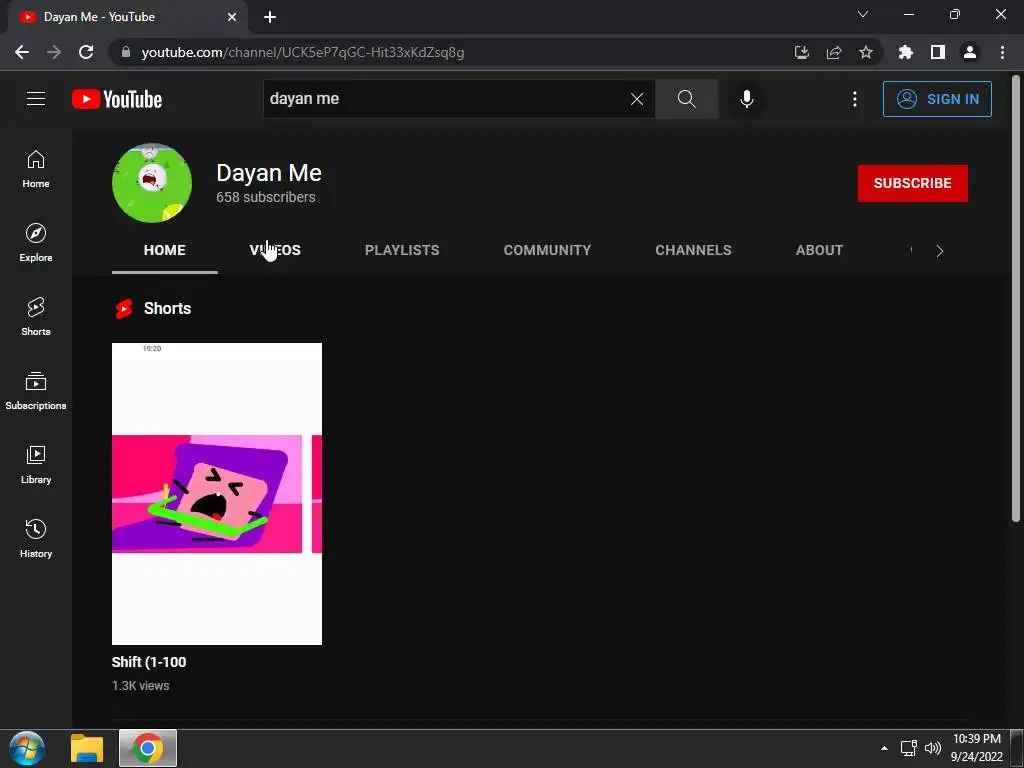1024x768 pixels.
Task: Click the 658 subscribers text
Action: 266,197
